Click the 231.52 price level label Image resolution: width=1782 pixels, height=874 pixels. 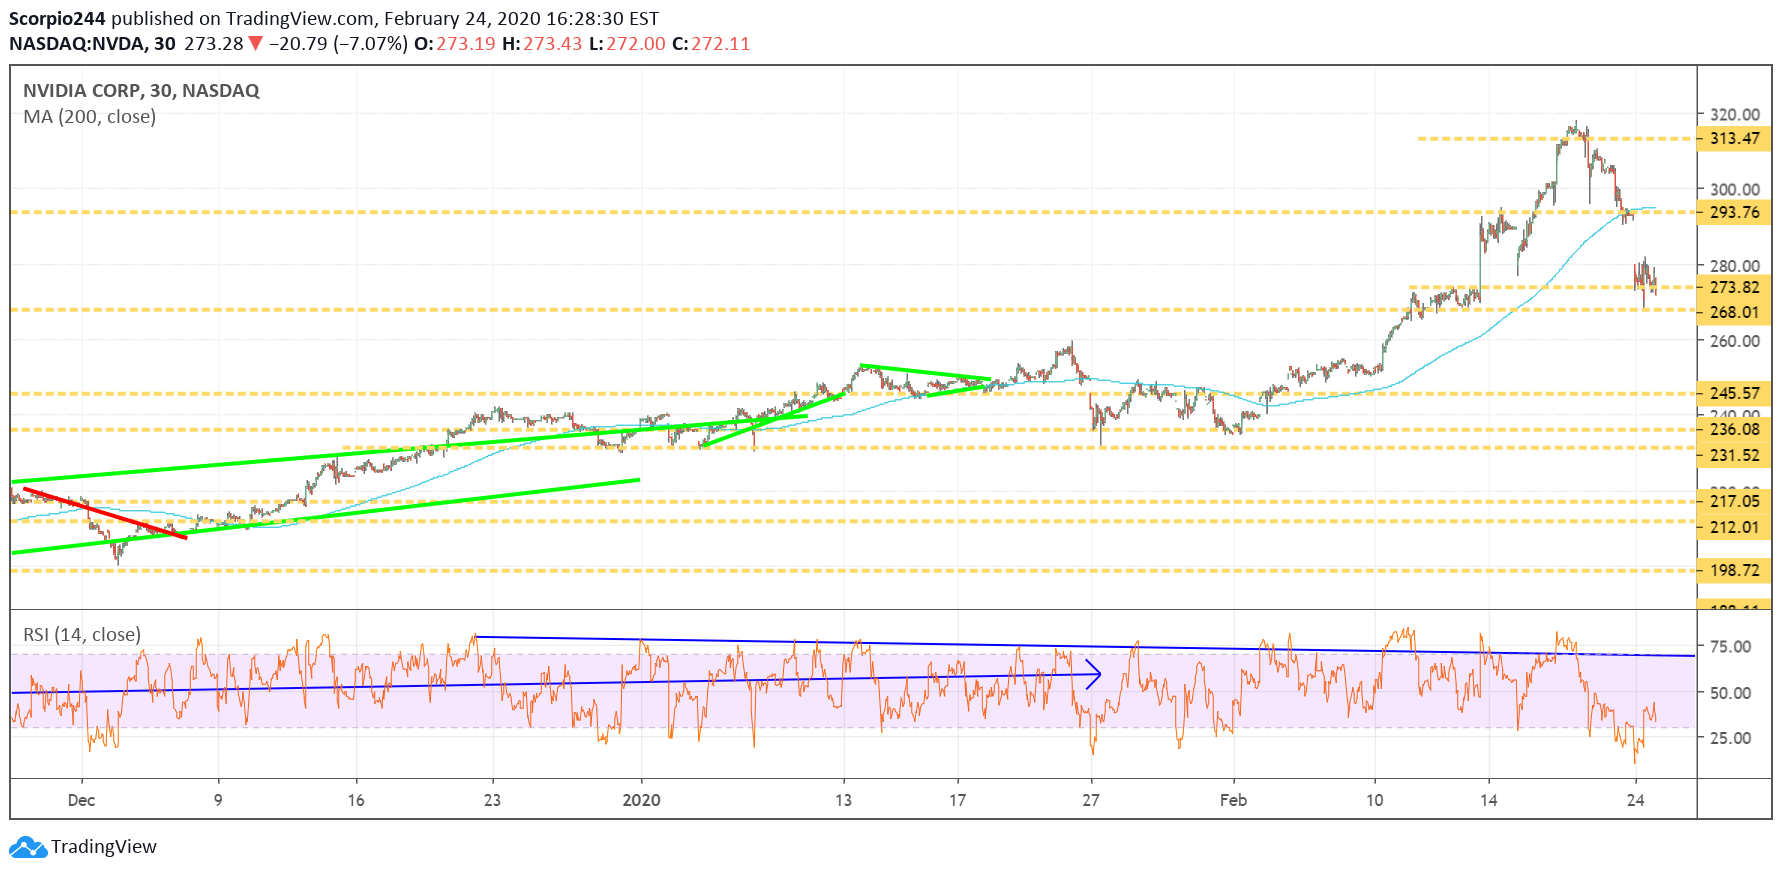1734,456
